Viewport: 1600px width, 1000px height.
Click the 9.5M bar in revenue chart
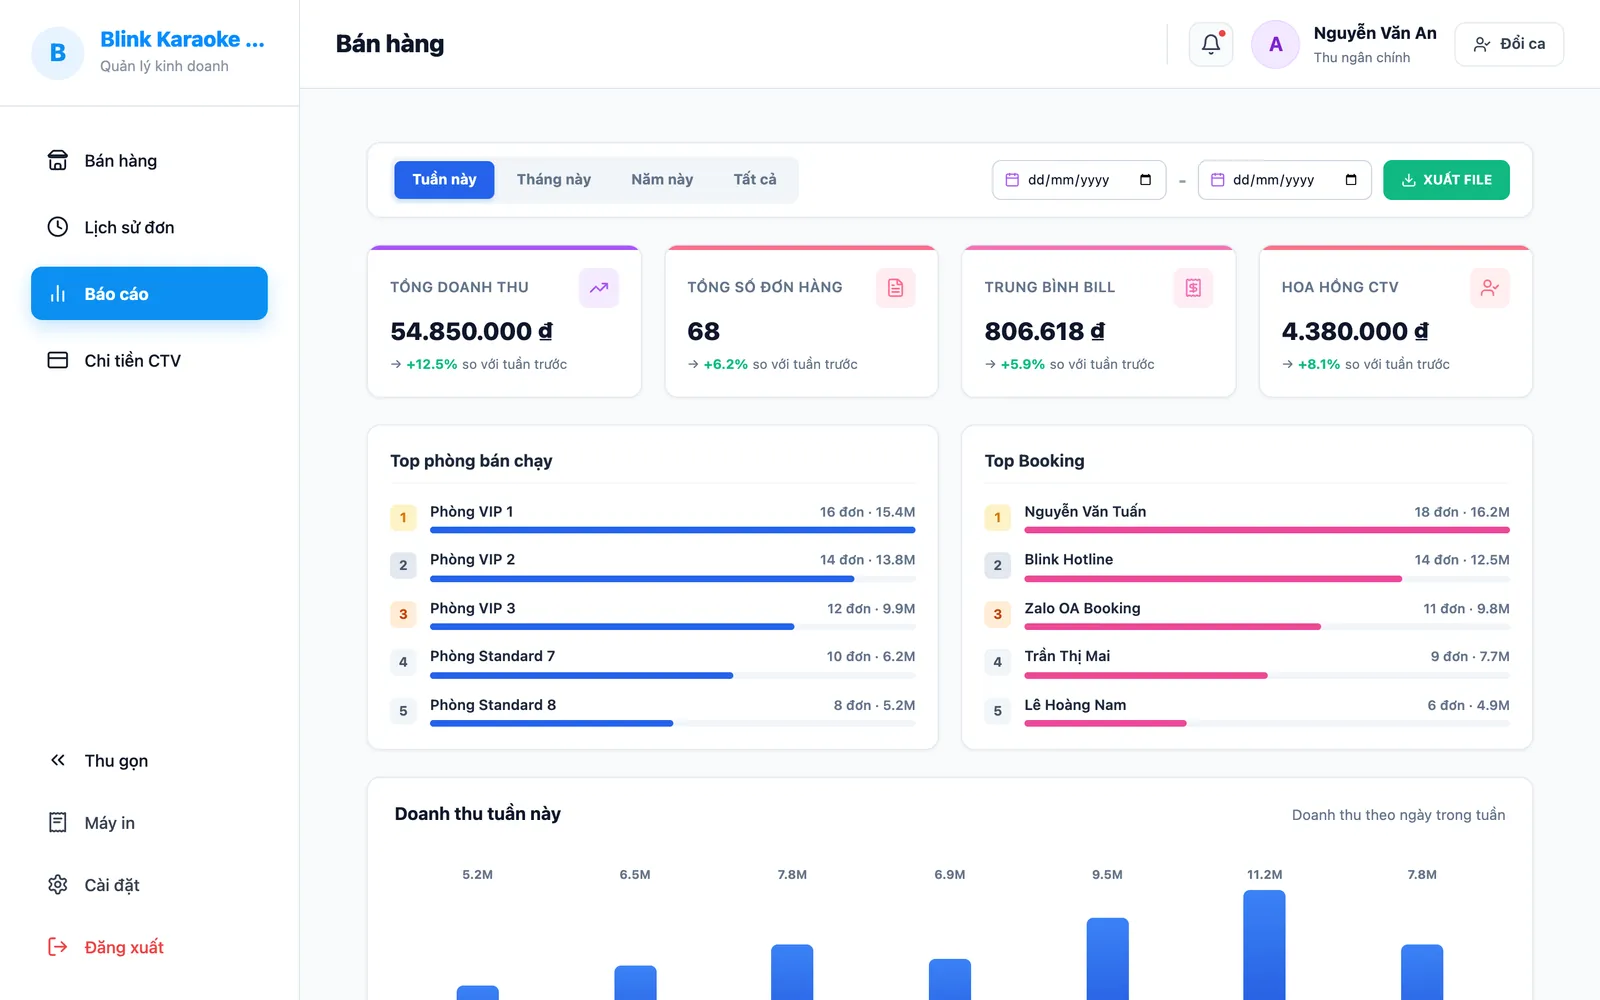click(x=1107, y=959)
